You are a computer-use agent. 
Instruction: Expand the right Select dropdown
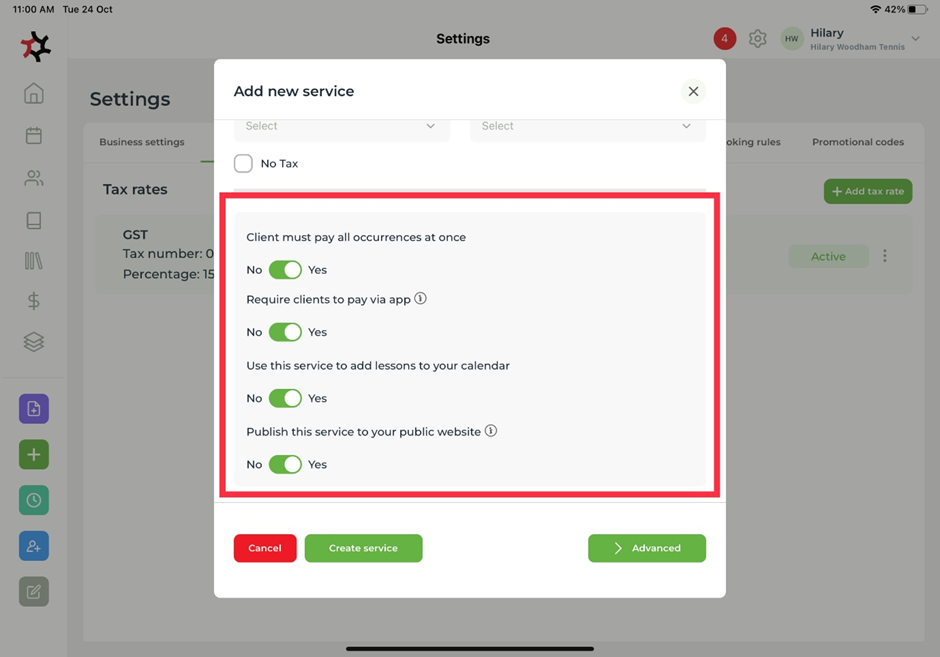click(587, 127)
